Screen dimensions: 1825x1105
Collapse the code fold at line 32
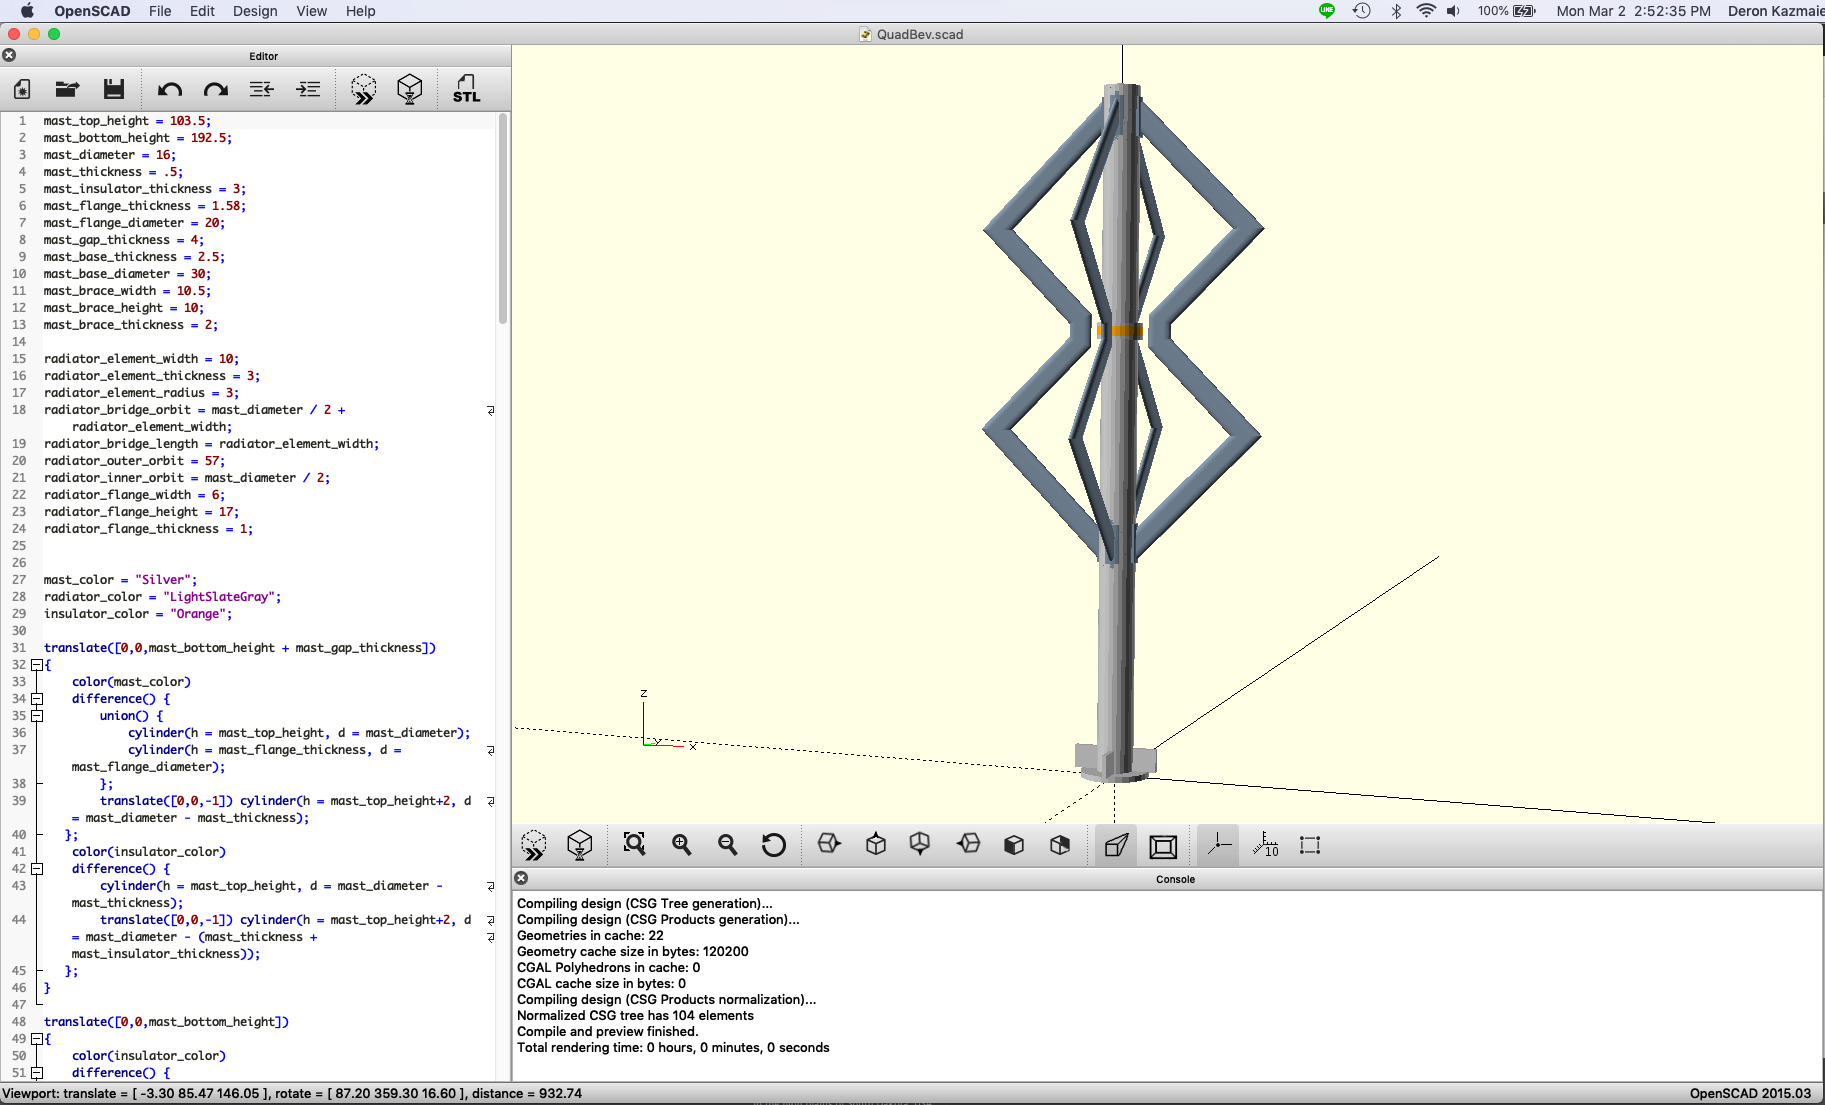[37, 665]
